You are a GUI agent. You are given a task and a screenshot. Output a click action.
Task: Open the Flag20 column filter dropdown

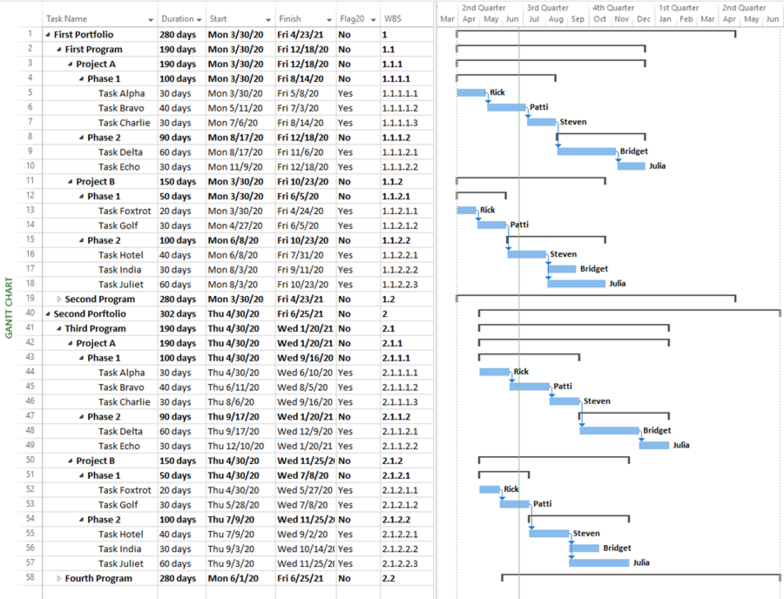click(x=373, y=20)
